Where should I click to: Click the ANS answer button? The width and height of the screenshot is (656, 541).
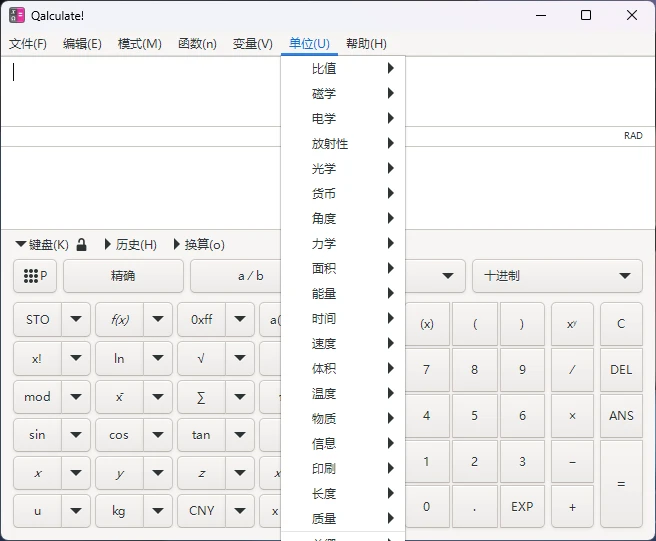click(621, 415)
